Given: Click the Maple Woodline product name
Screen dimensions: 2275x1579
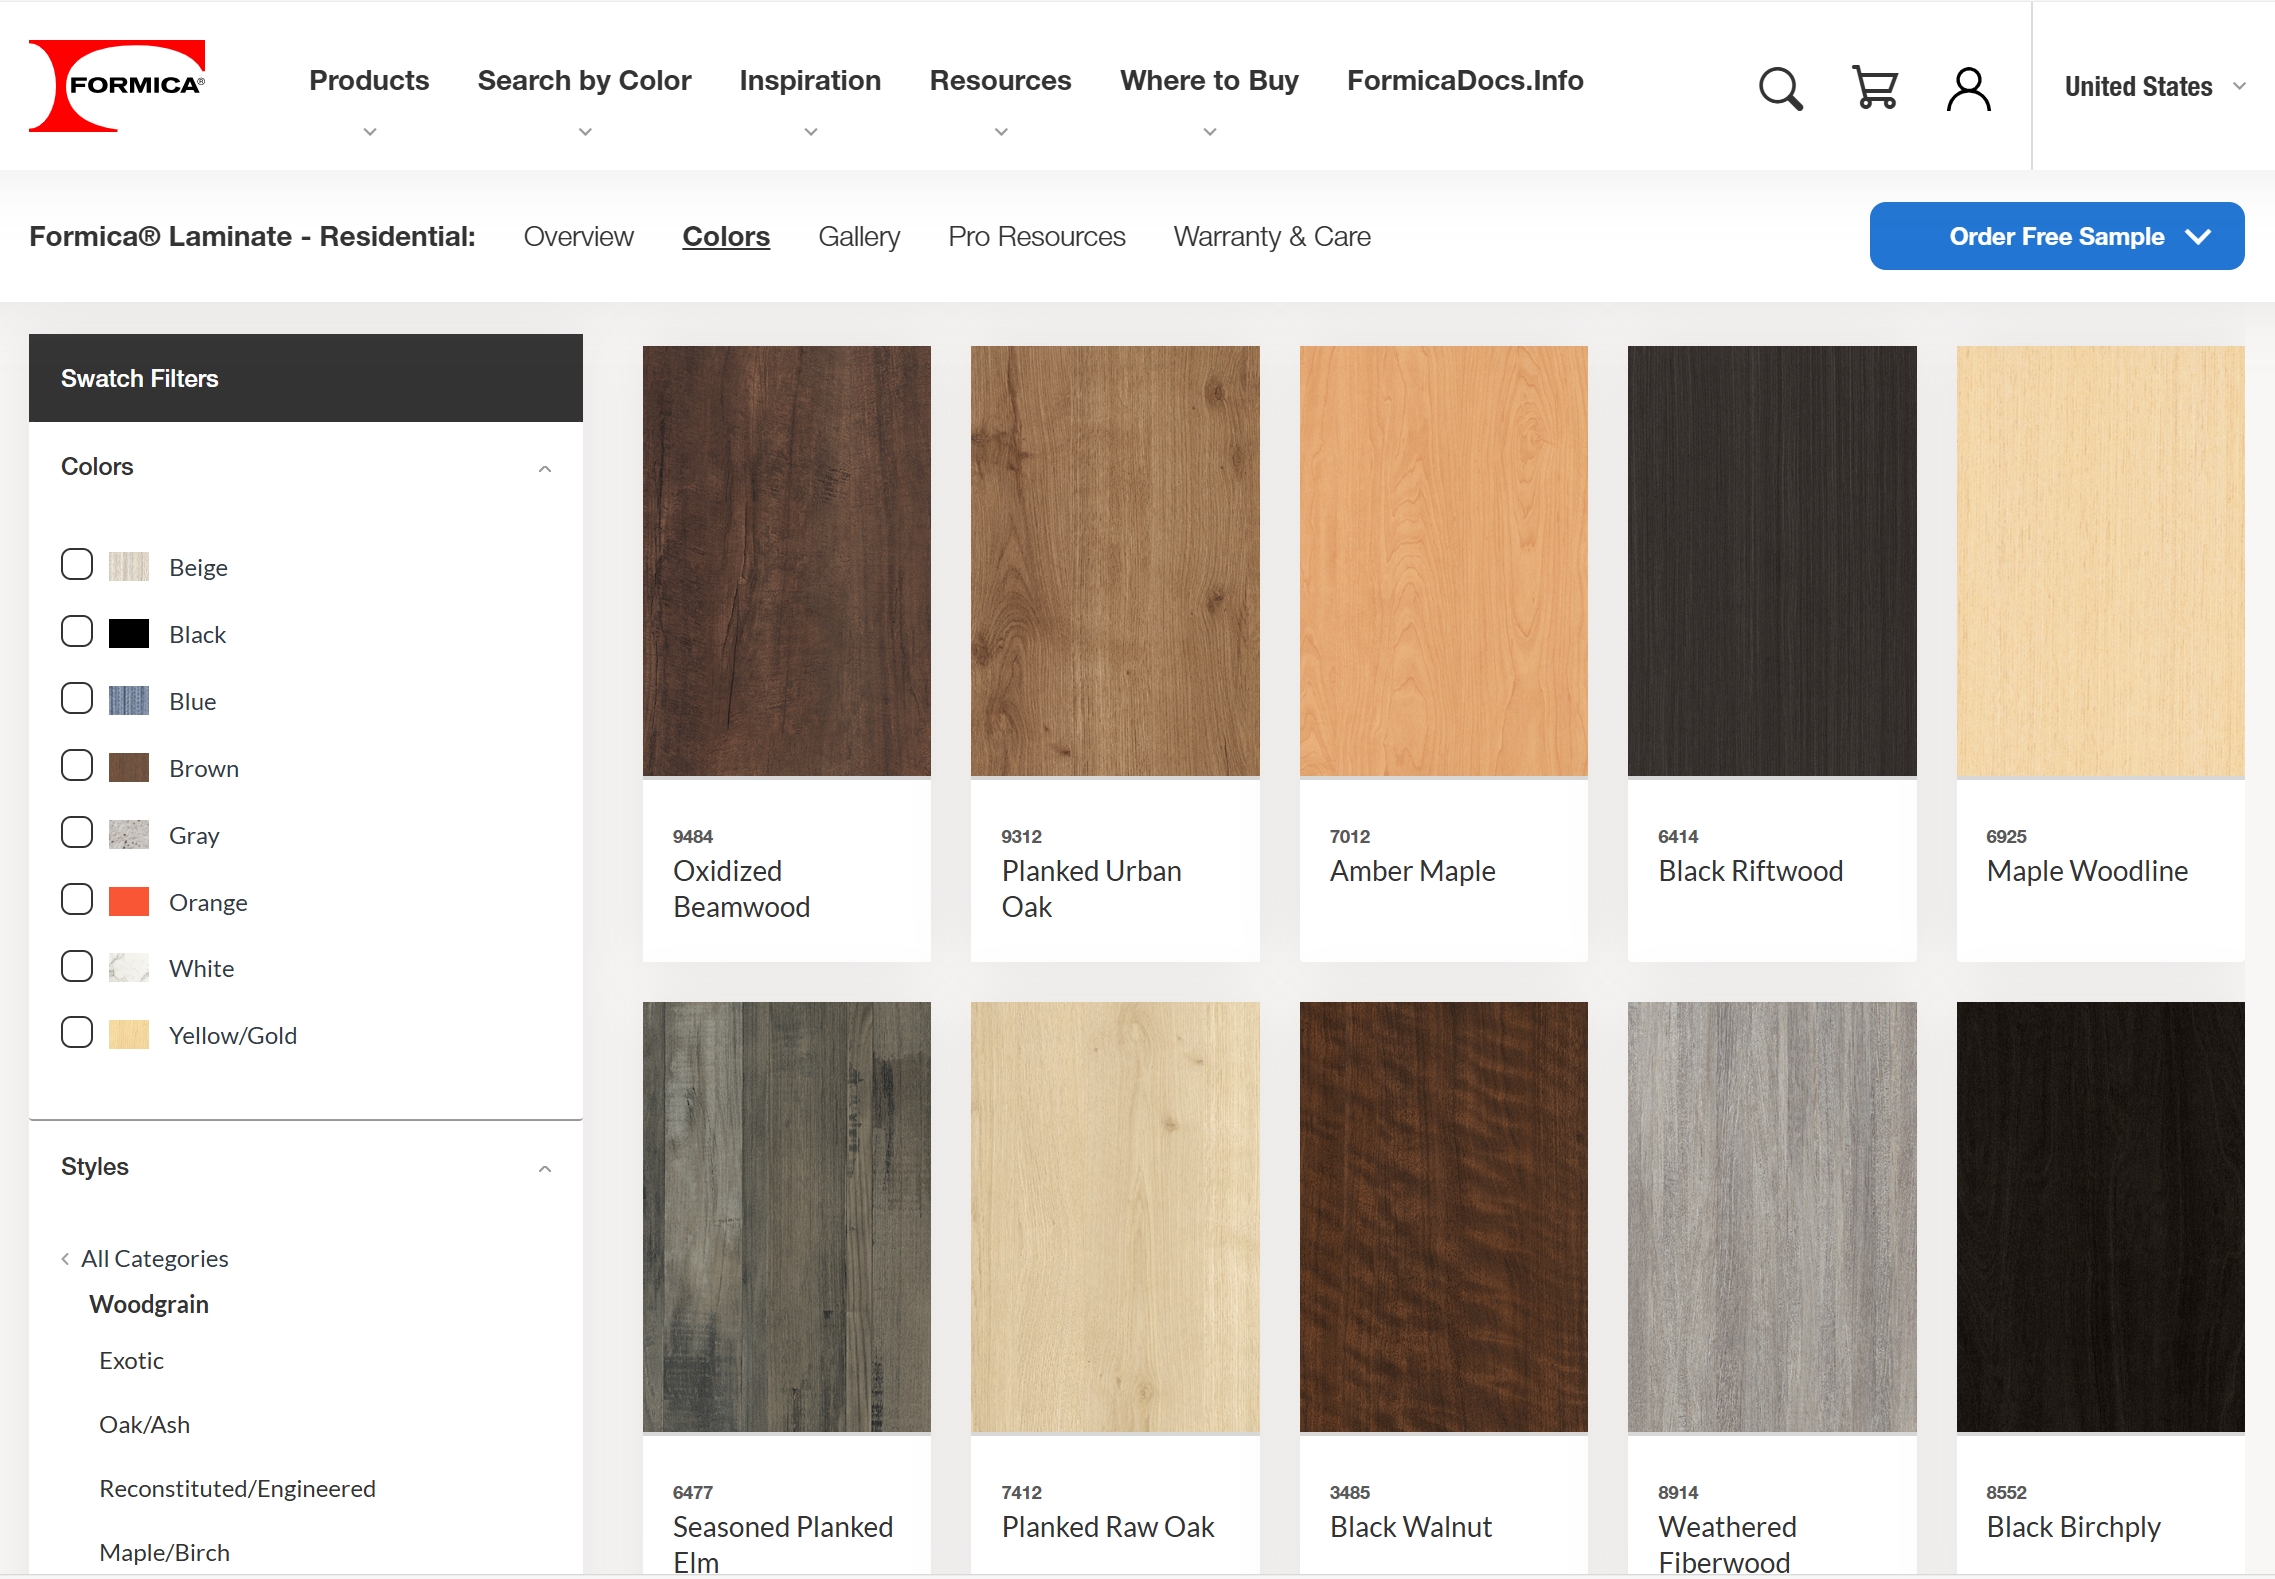Looking at the screenshot, I should (2087, 871).
